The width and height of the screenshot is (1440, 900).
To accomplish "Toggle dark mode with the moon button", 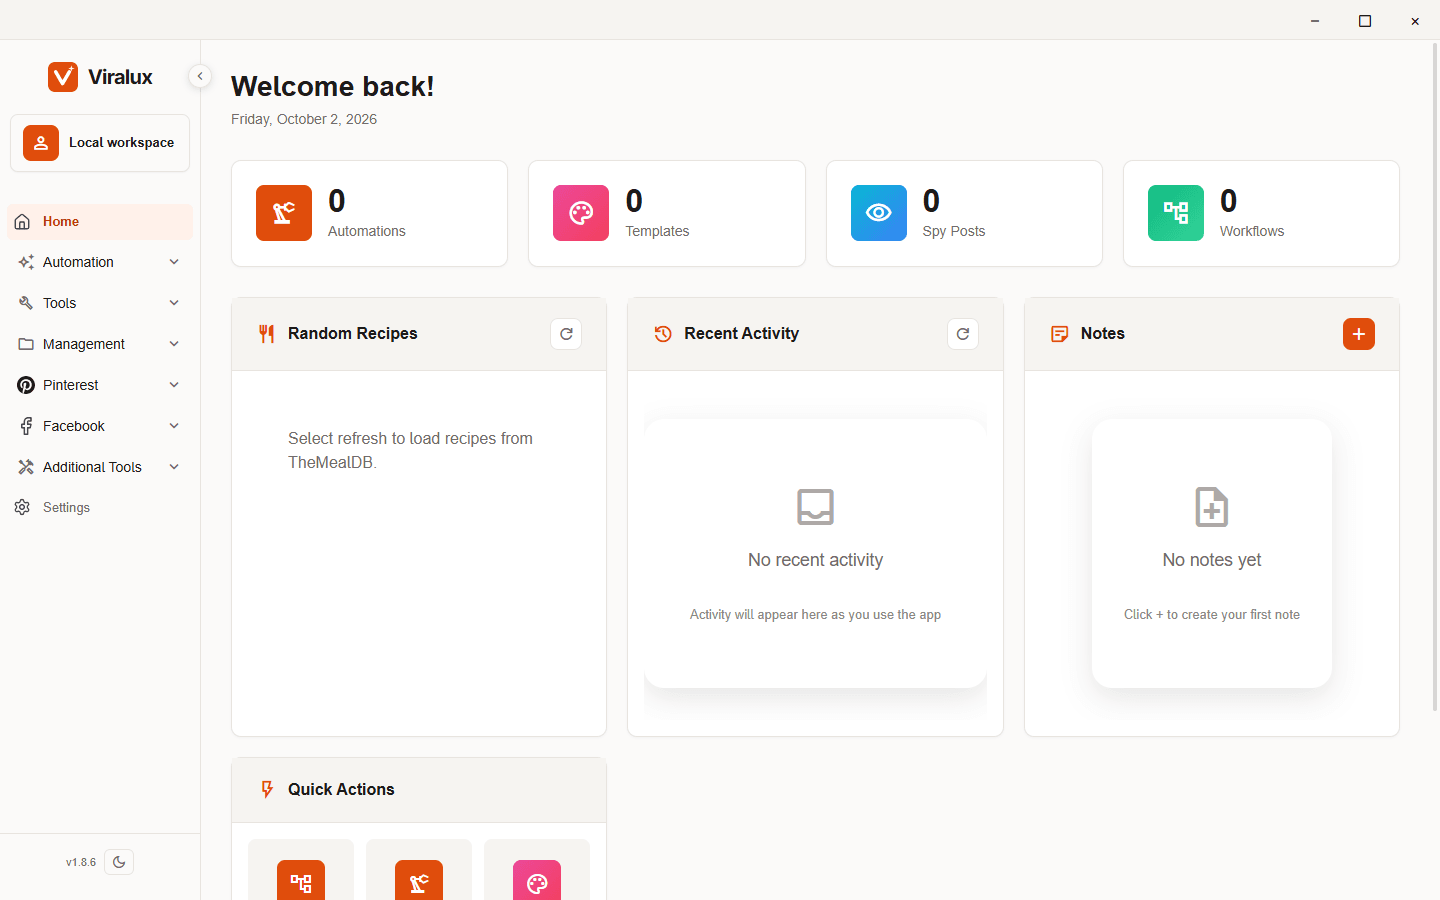I will click(119, 862).
